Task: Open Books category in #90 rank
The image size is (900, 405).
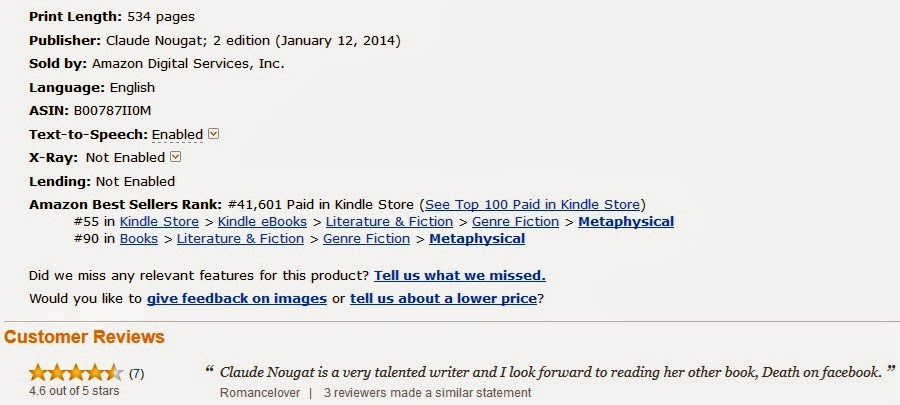Action: coord(140,238)
